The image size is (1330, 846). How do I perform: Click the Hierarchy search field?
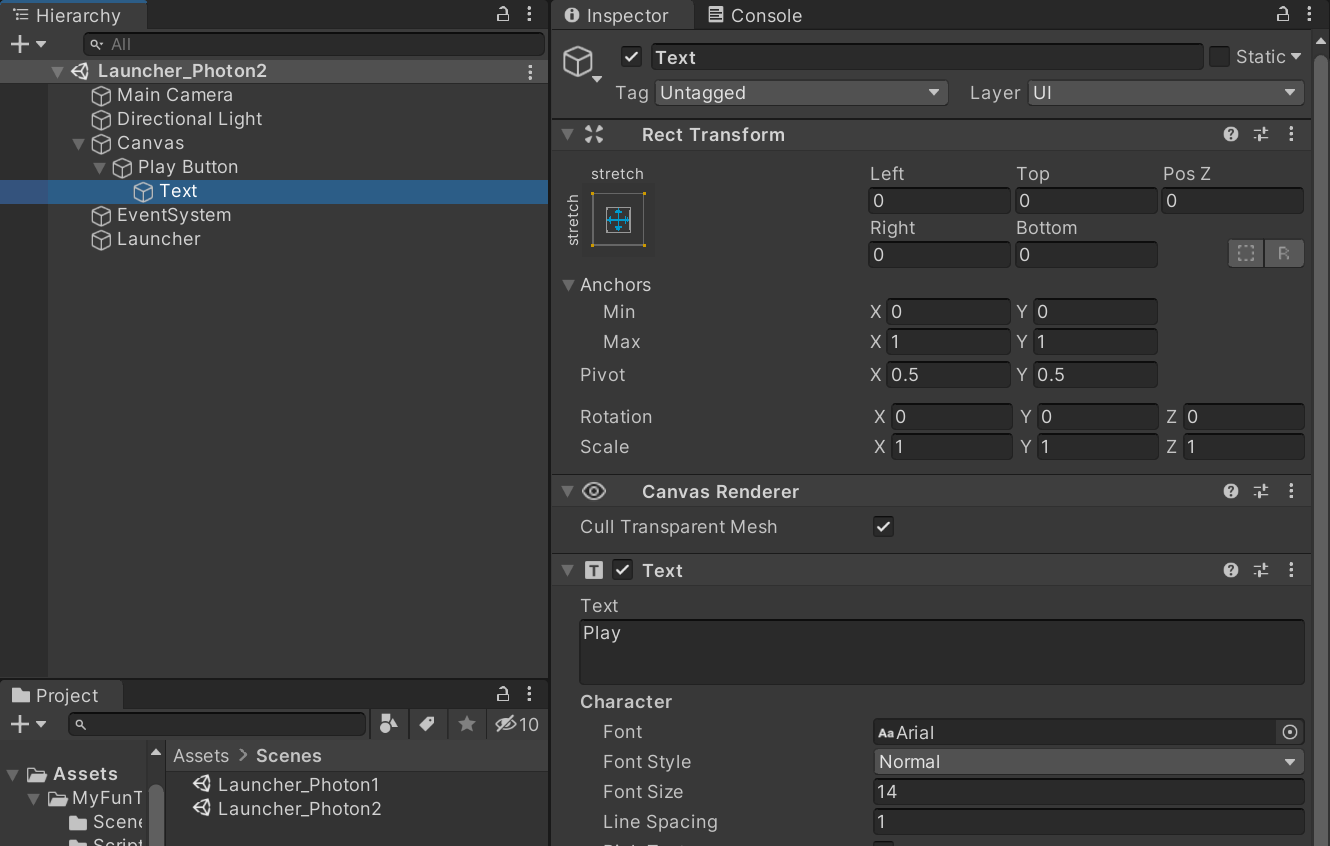pyautogui.click(x=314, y=44)
